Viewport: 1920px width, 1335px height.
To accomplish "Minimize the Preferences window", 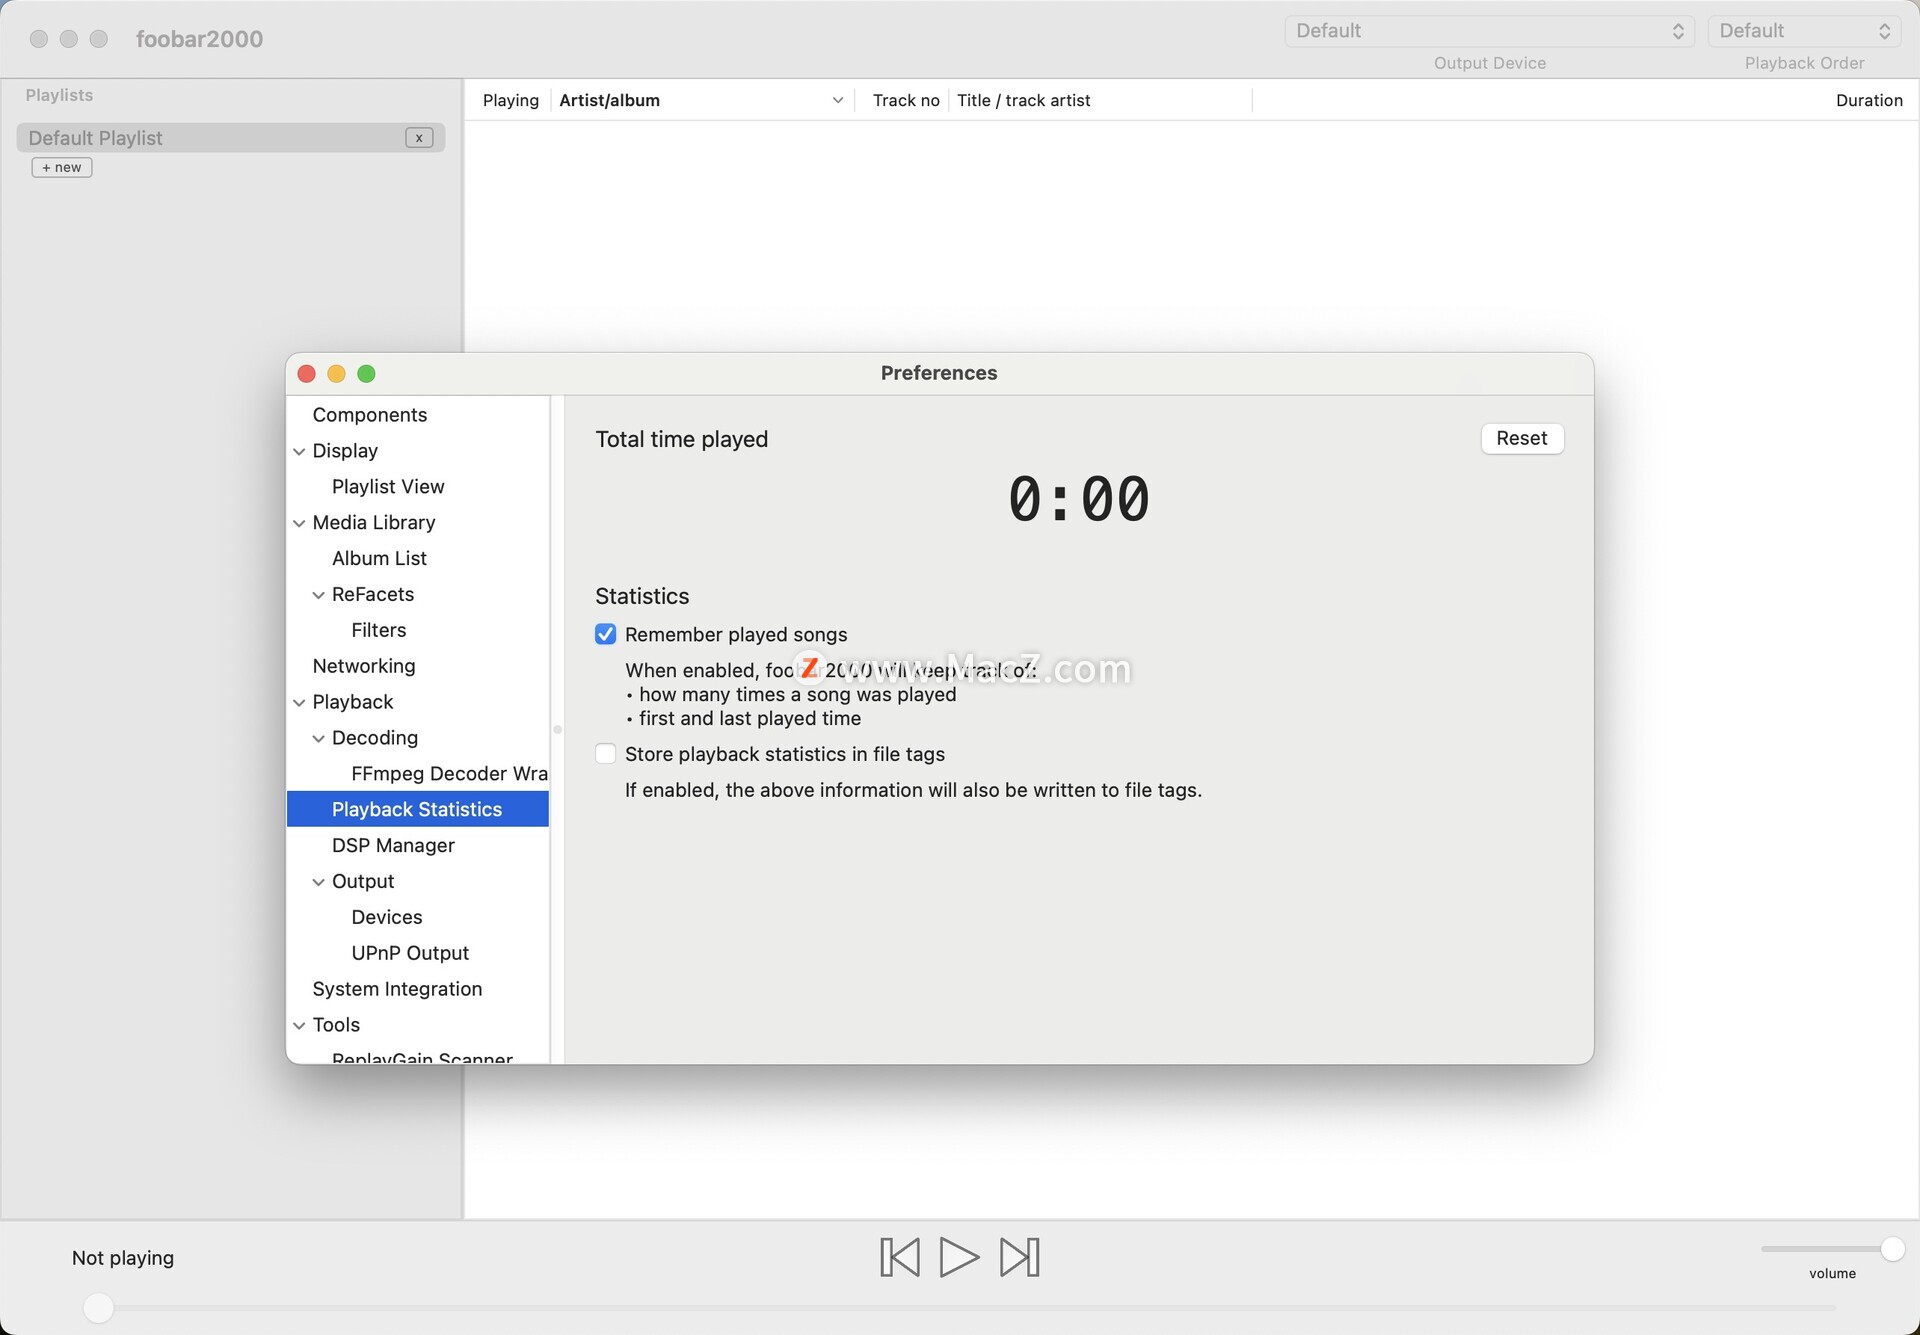I will pyautogui.click(x=337, y=373).
